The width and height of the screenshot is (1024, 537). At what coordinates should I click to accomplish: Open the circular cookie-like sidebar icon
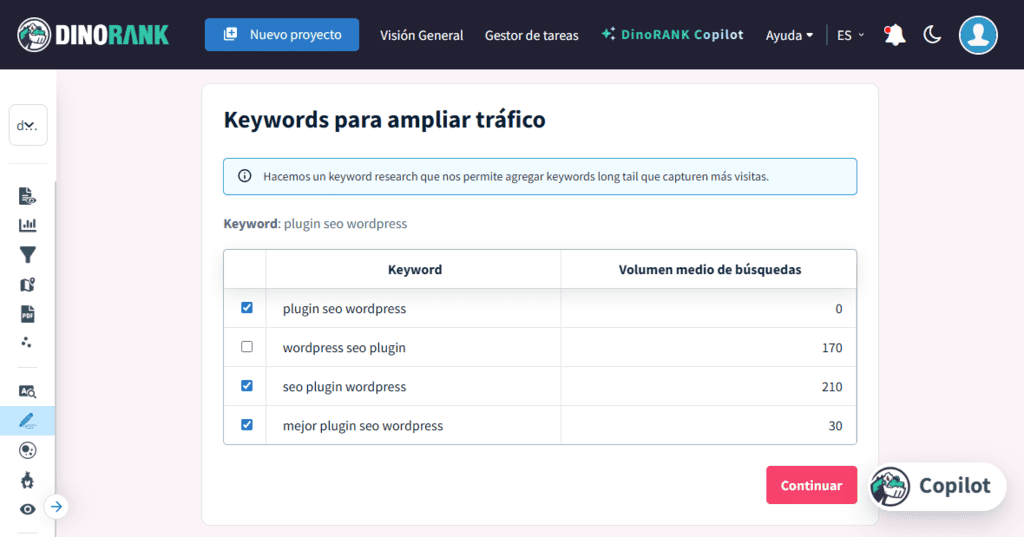click(x=27, y=450)
